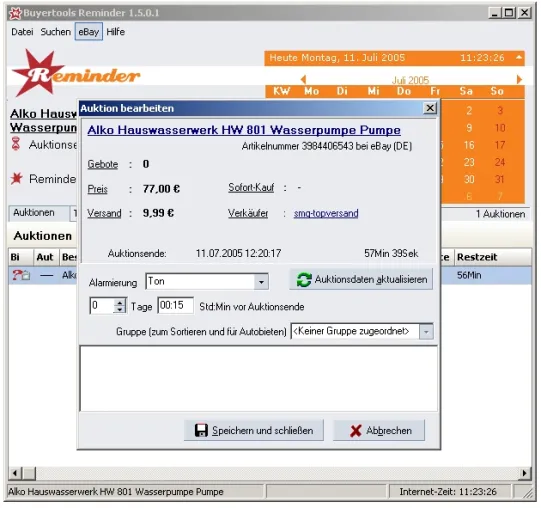Select calendar day 16
The width and height of the screenshot is (541, 508).
[x=469, y=145]
